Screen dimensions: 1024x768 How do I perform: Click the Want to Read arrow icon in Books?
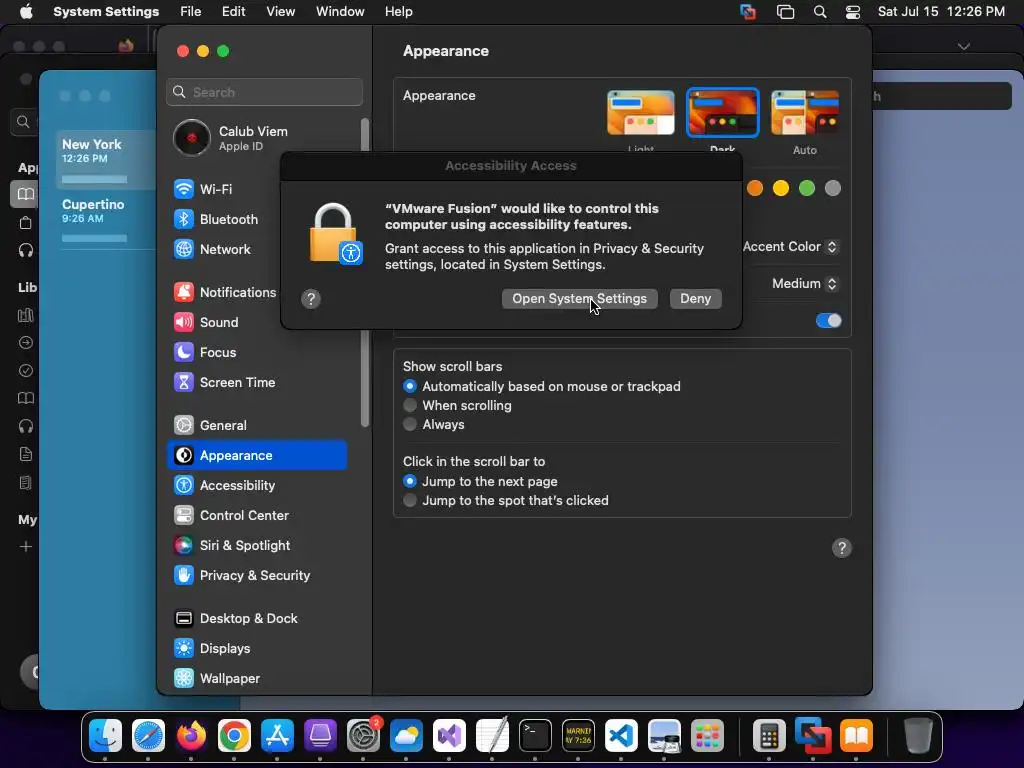click(x=25, y=343)
